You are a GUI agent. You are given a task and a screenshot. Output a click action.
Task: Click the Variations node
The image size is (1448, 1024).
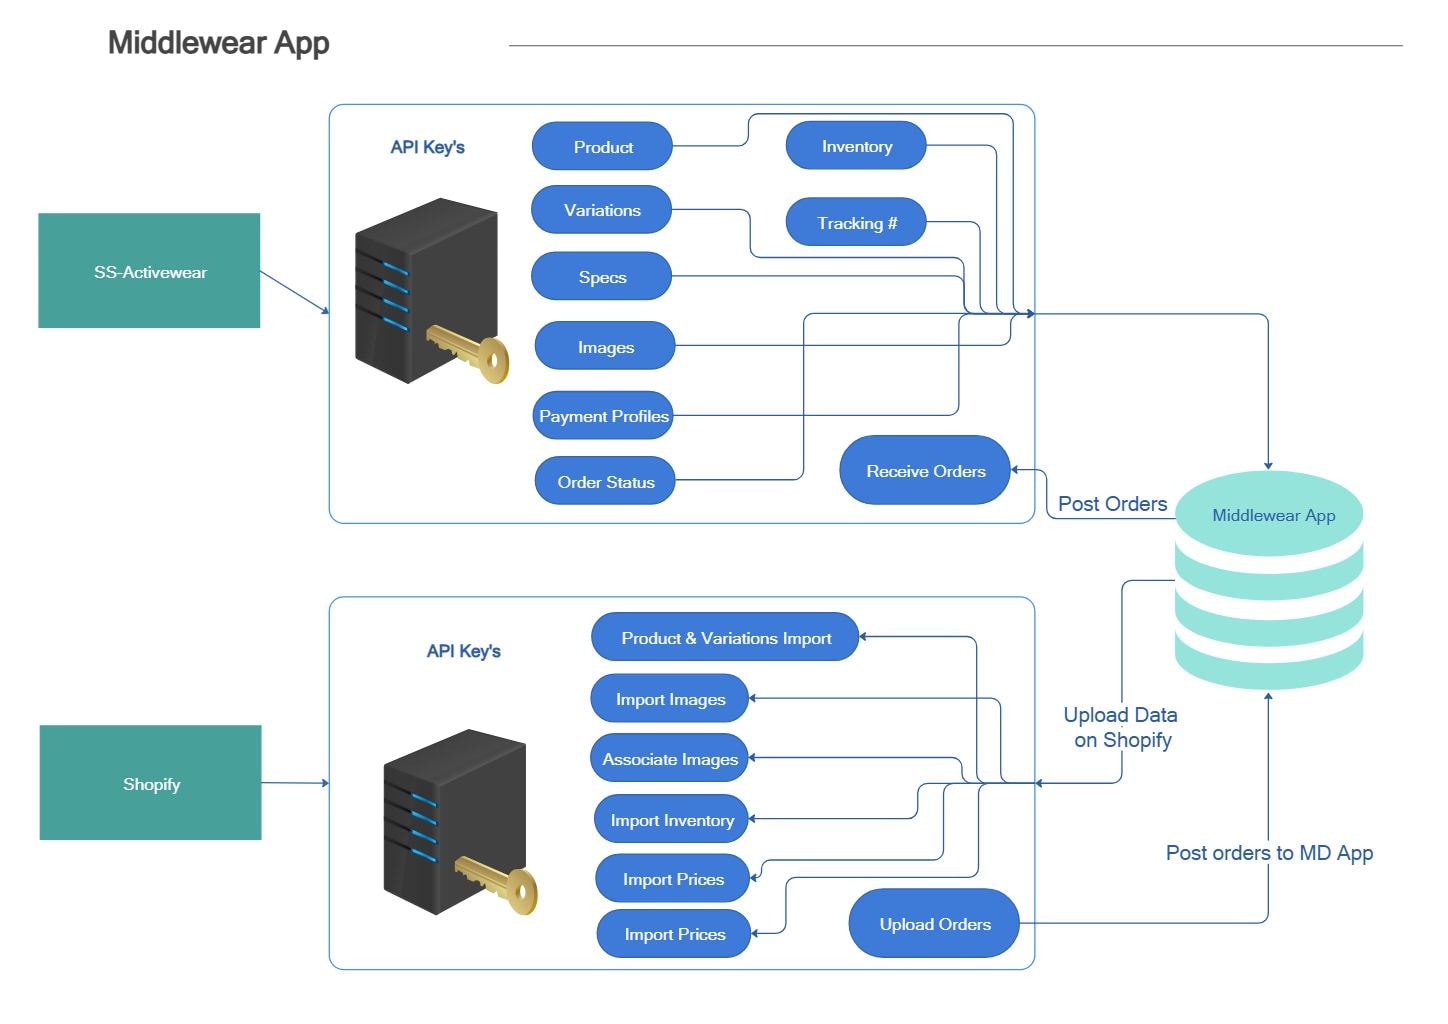pyautogui.click(x=601, y=210)
